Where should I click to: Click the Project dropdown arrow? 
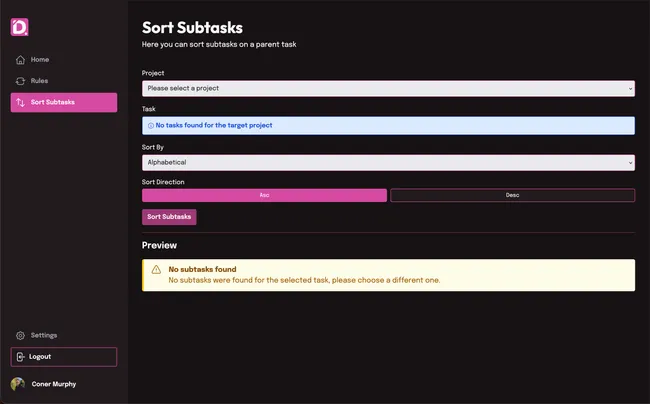point(630,89)
